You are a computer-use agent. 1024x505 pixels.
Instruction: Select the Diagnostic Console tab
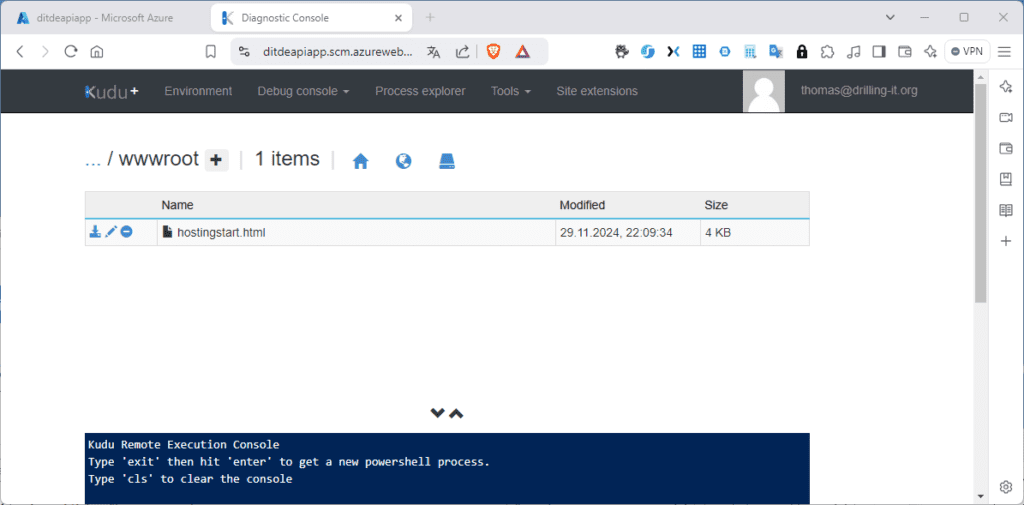click(x=311, y=18)
